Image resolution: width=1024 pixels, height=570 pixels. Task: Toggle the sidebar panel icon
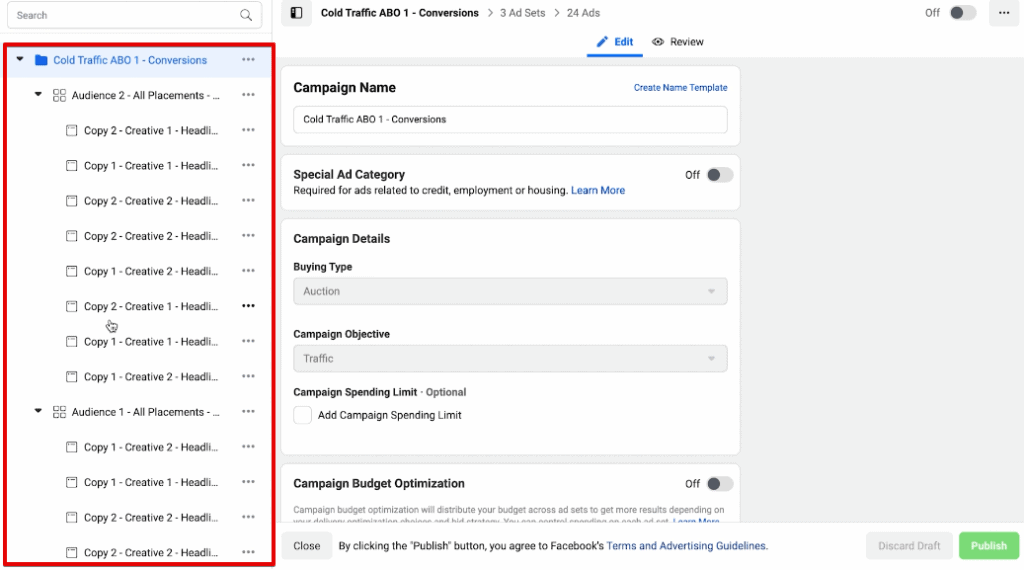click(295, 13)
